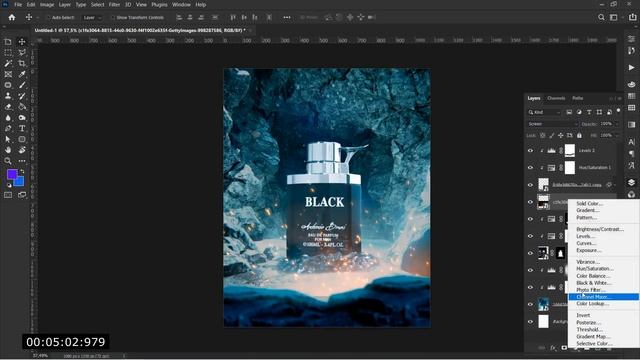Click the purple foreground color swatch

point(11,174)
